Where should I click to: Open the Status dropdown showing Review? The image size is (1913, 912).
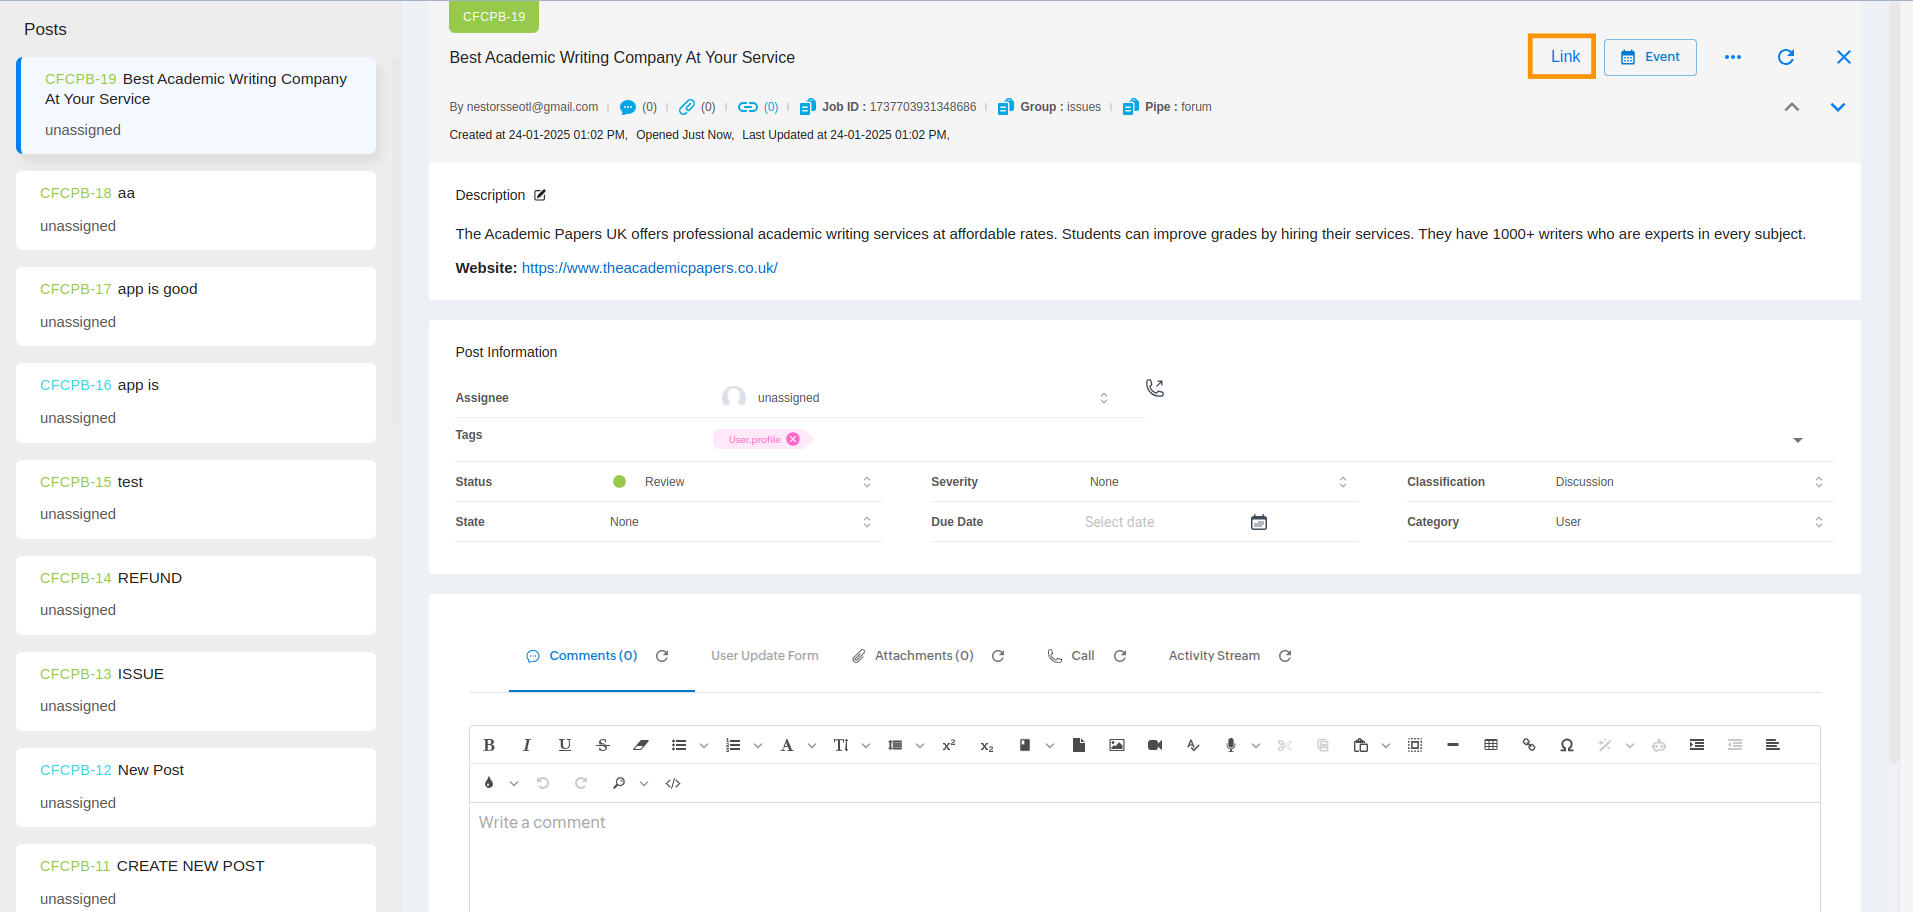point(741,482)
